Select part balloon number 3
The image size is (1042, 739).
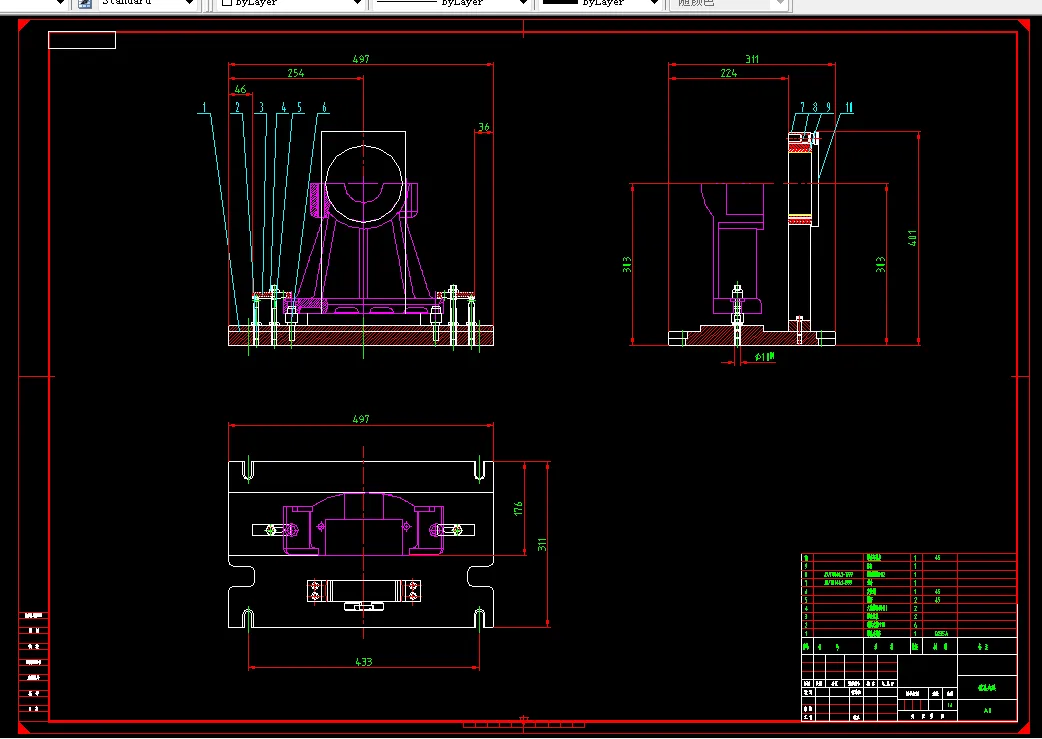pyautogui.click(x=261, y=107)
